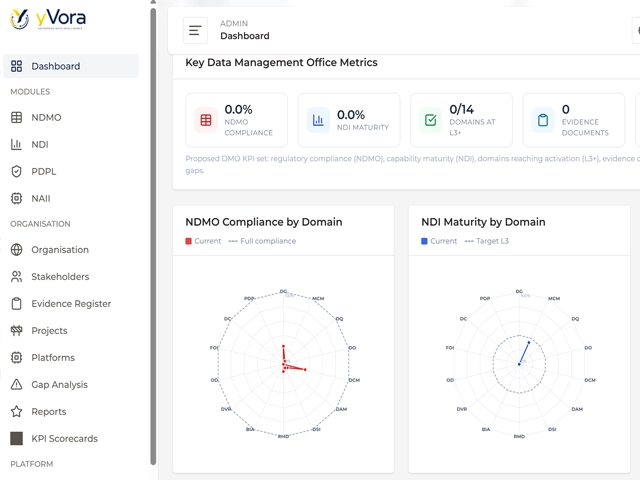The height and width of the screenshot is (480, 640).
Task: Toggle blue Current legend in NDI chart
Action: click(x=439, y=241)
